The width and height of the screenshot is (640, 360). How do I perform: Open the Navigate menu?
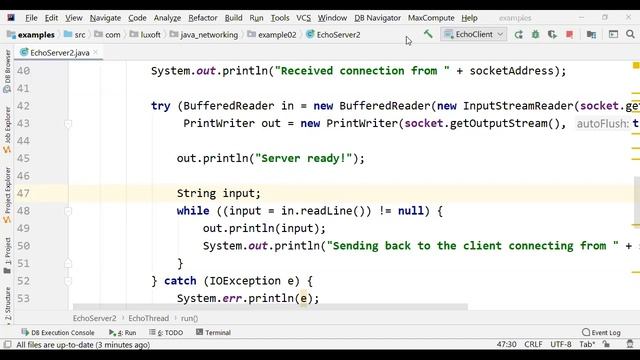105,18
